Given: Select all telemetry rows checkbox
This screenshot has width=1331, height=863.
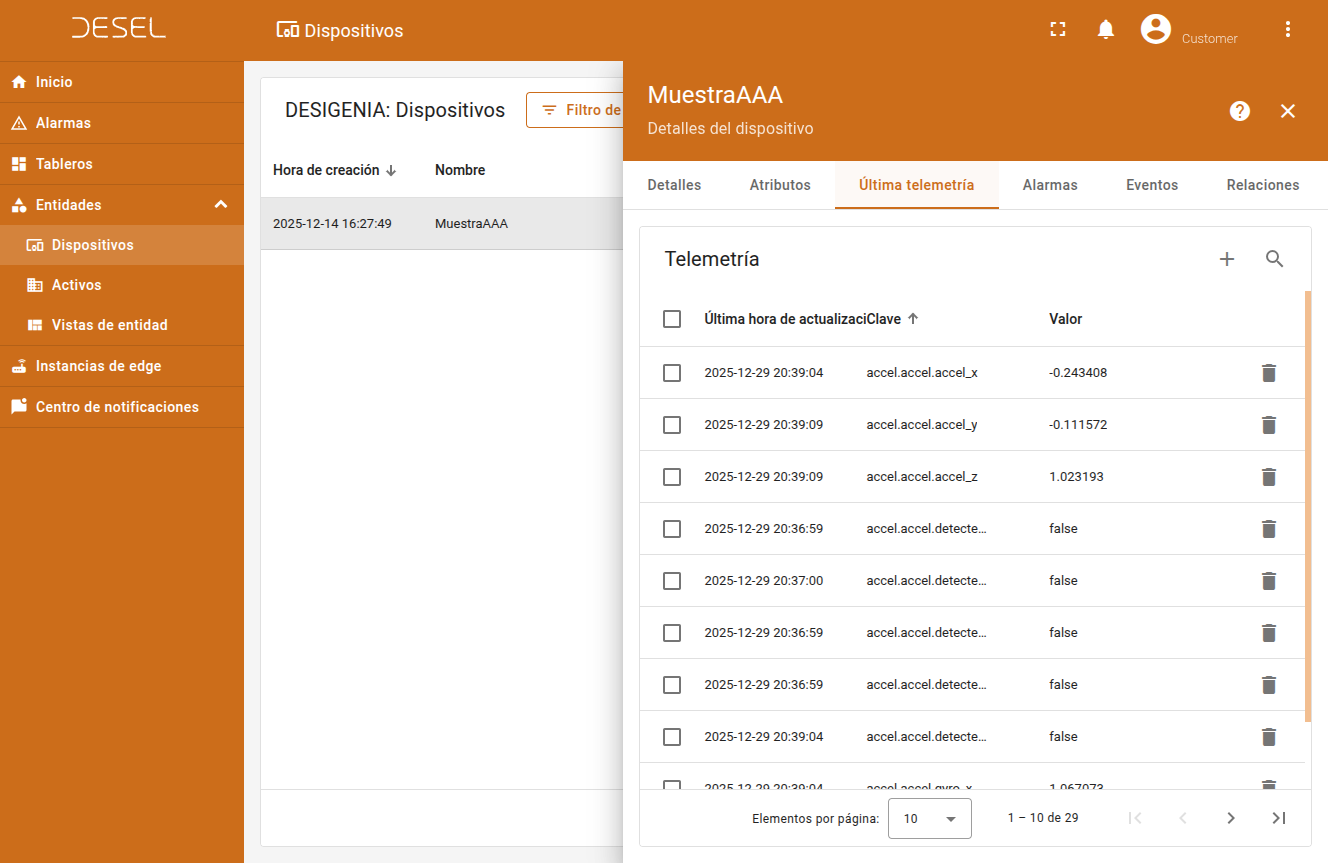Looking at the screenshot, I should (x=672, y=319).
